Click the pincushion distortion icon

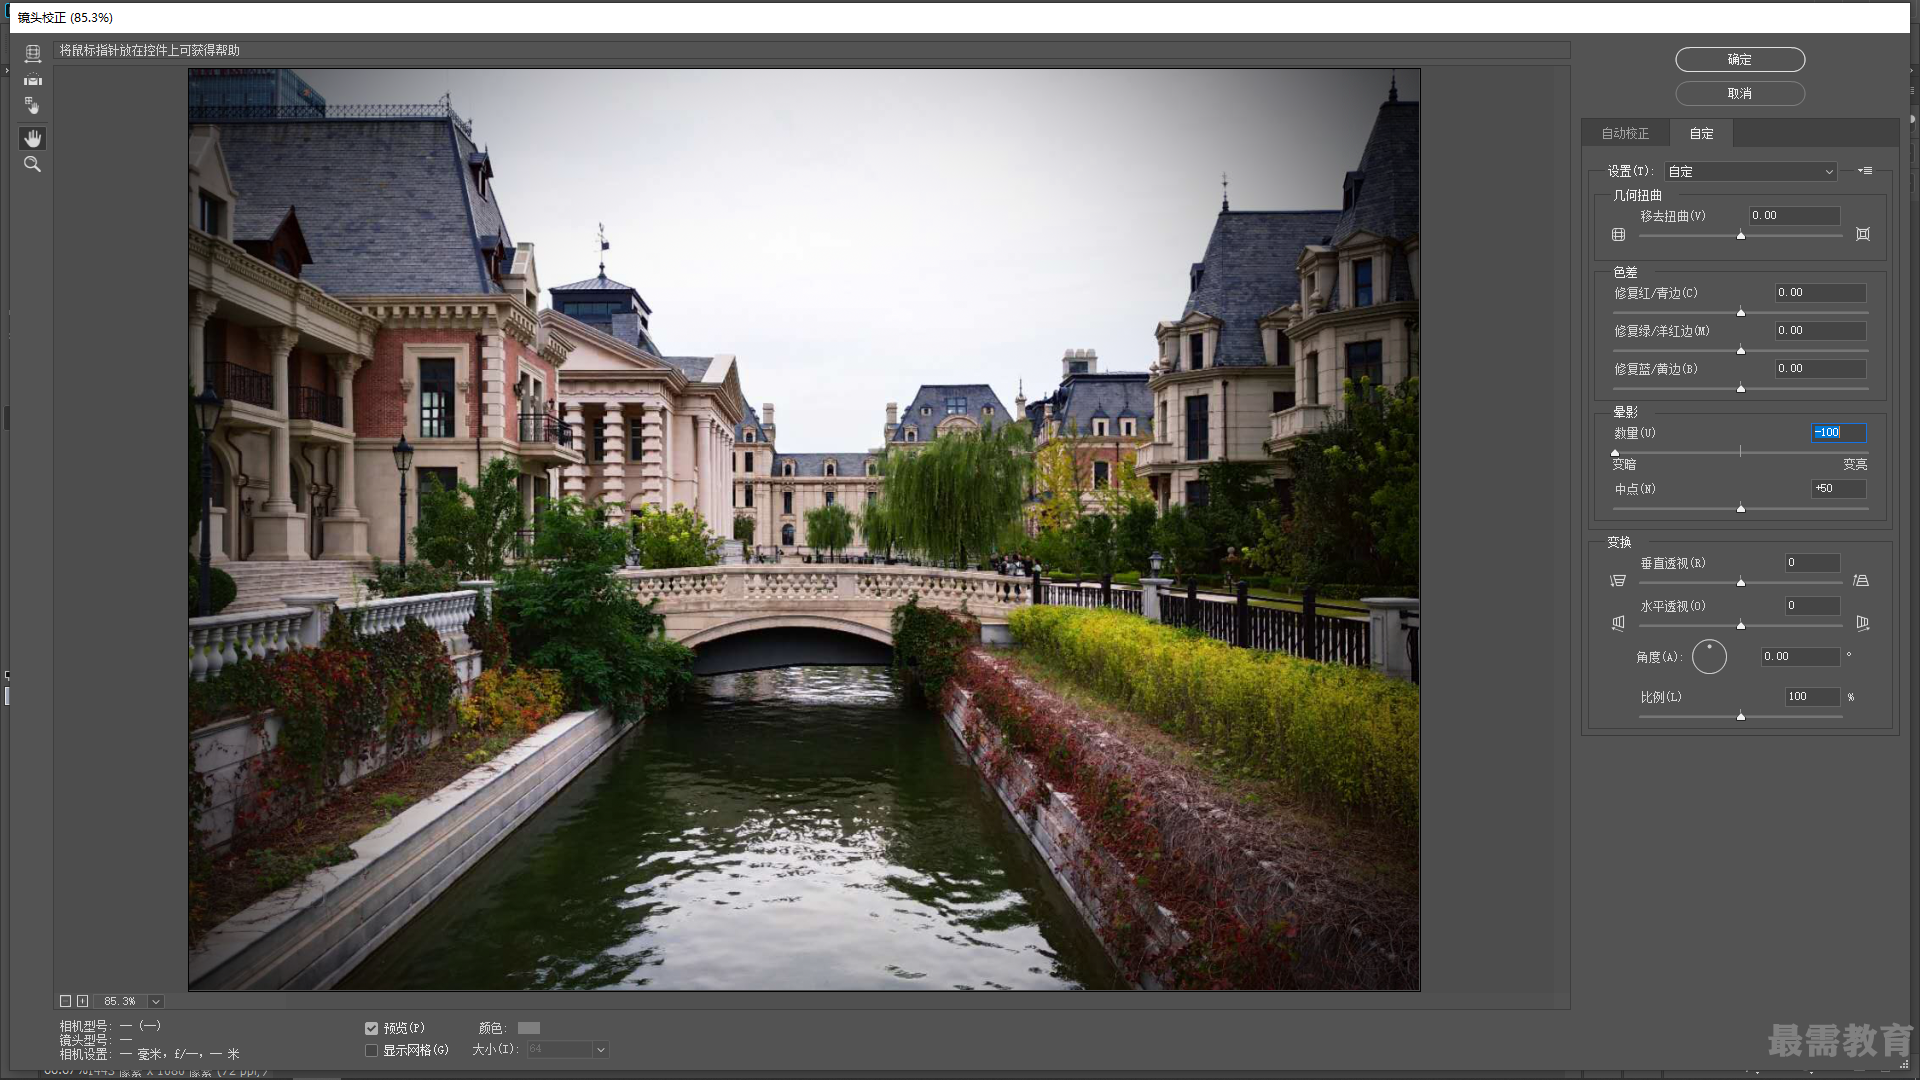click(x=1863, y=234)
